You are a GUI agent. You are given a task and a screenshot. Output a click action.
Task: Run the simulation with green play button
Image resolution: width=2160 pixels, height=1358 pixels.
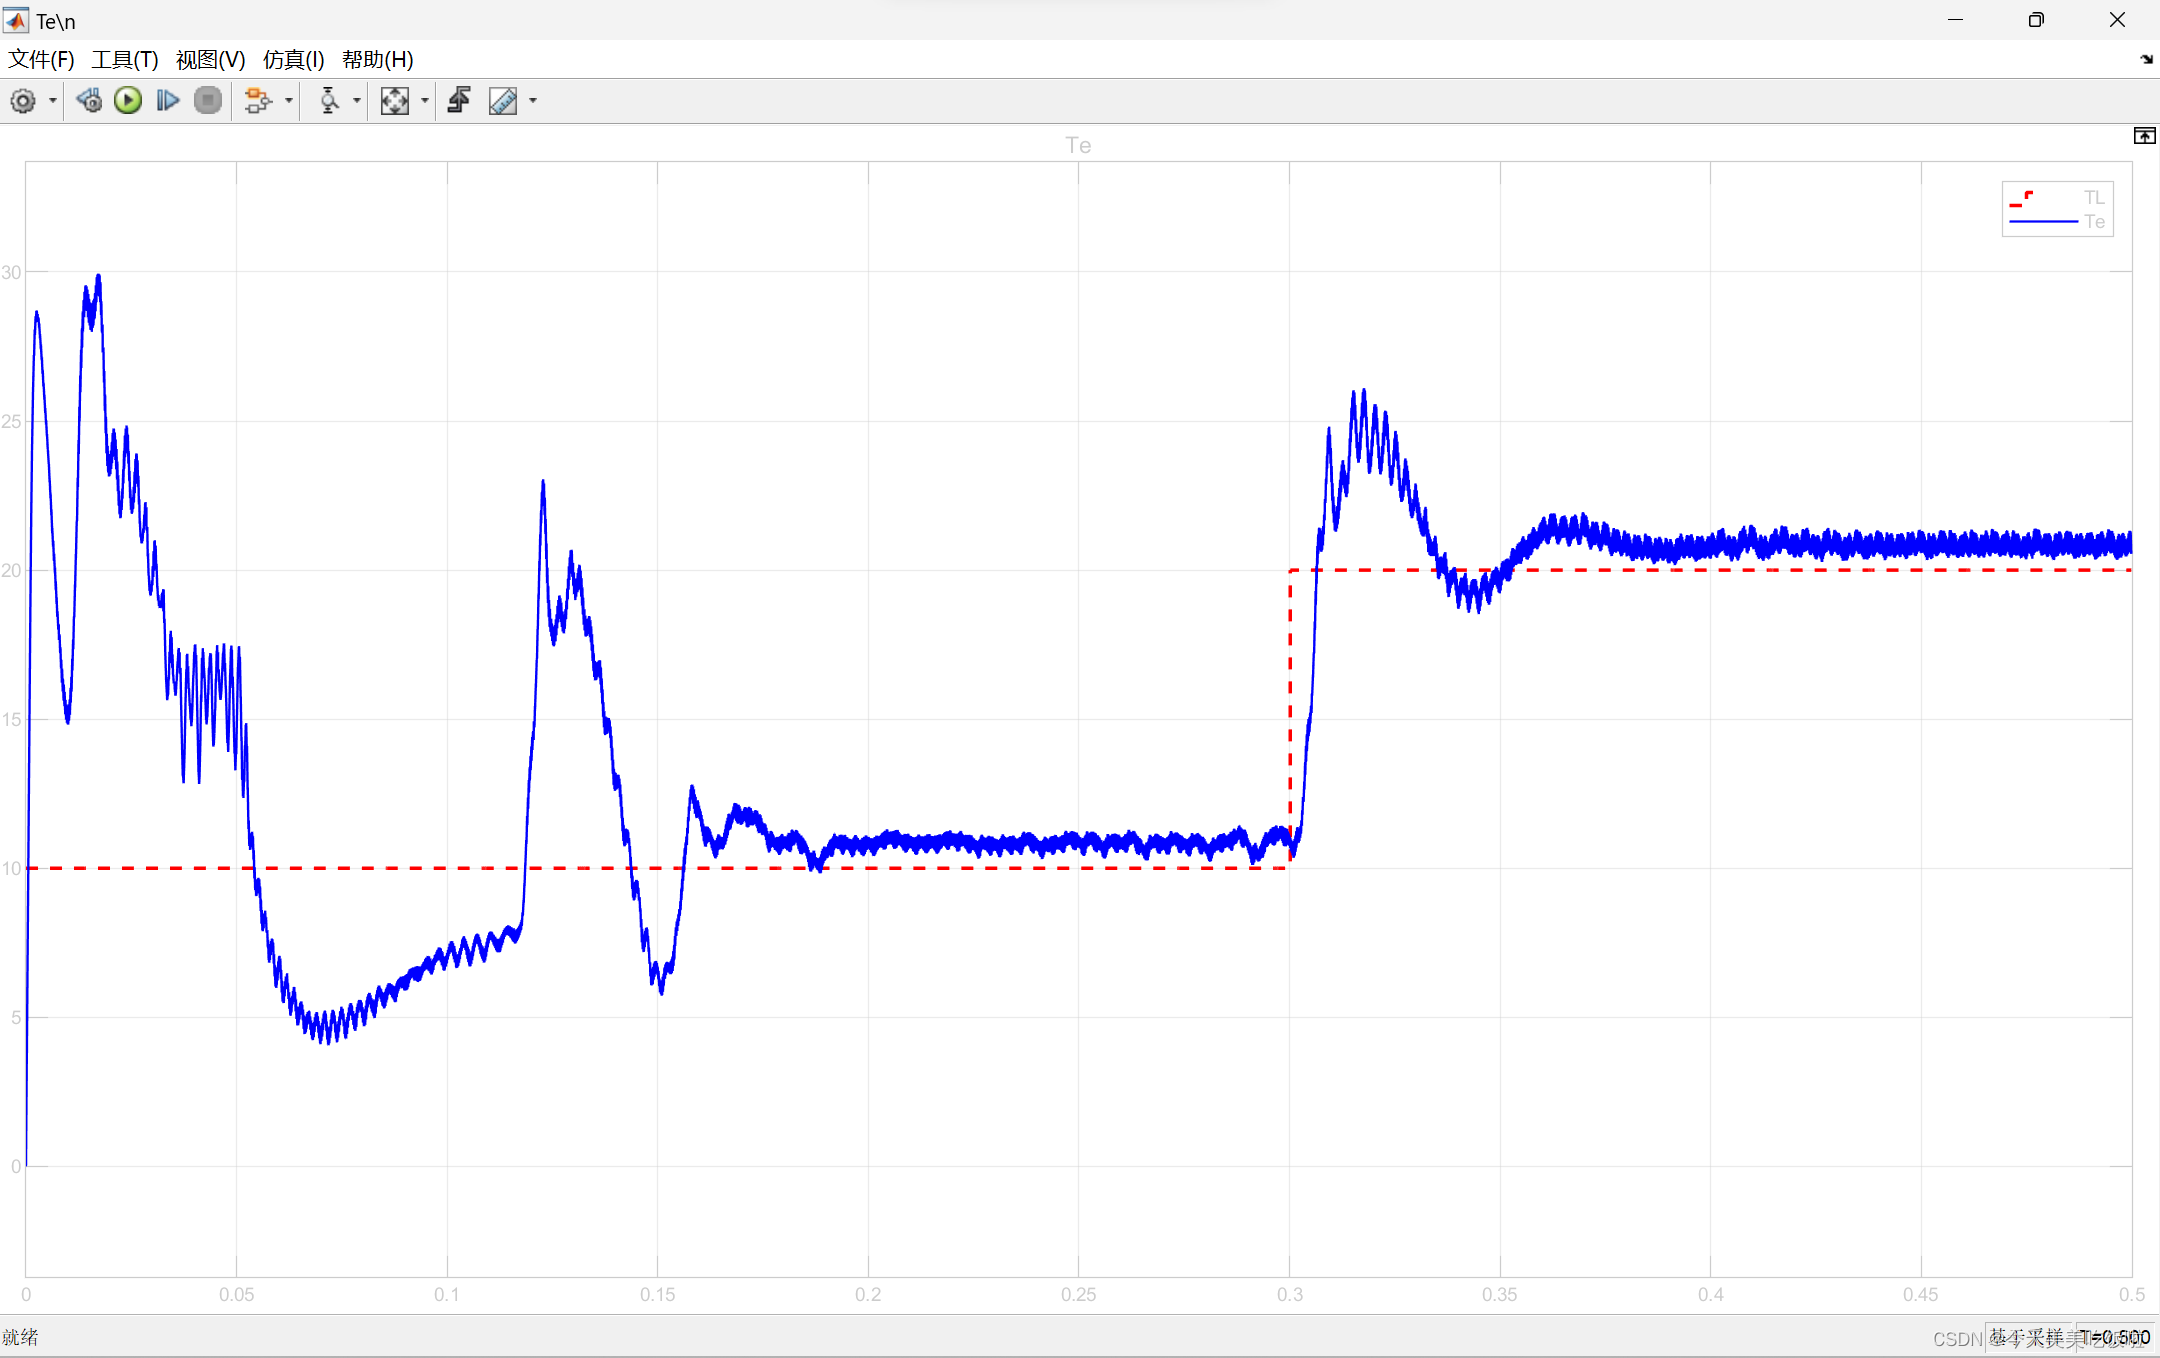pos(128,101)
